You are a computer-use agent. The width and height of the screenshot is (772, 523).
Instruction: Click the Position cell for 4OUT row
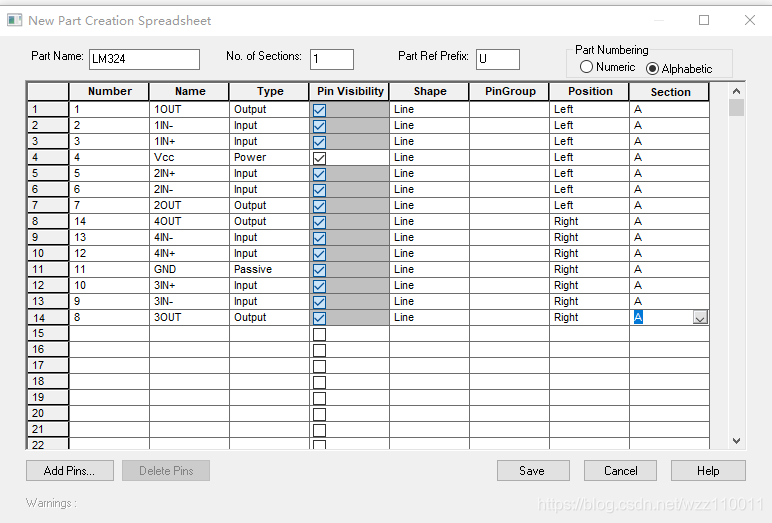pos(589,222)
